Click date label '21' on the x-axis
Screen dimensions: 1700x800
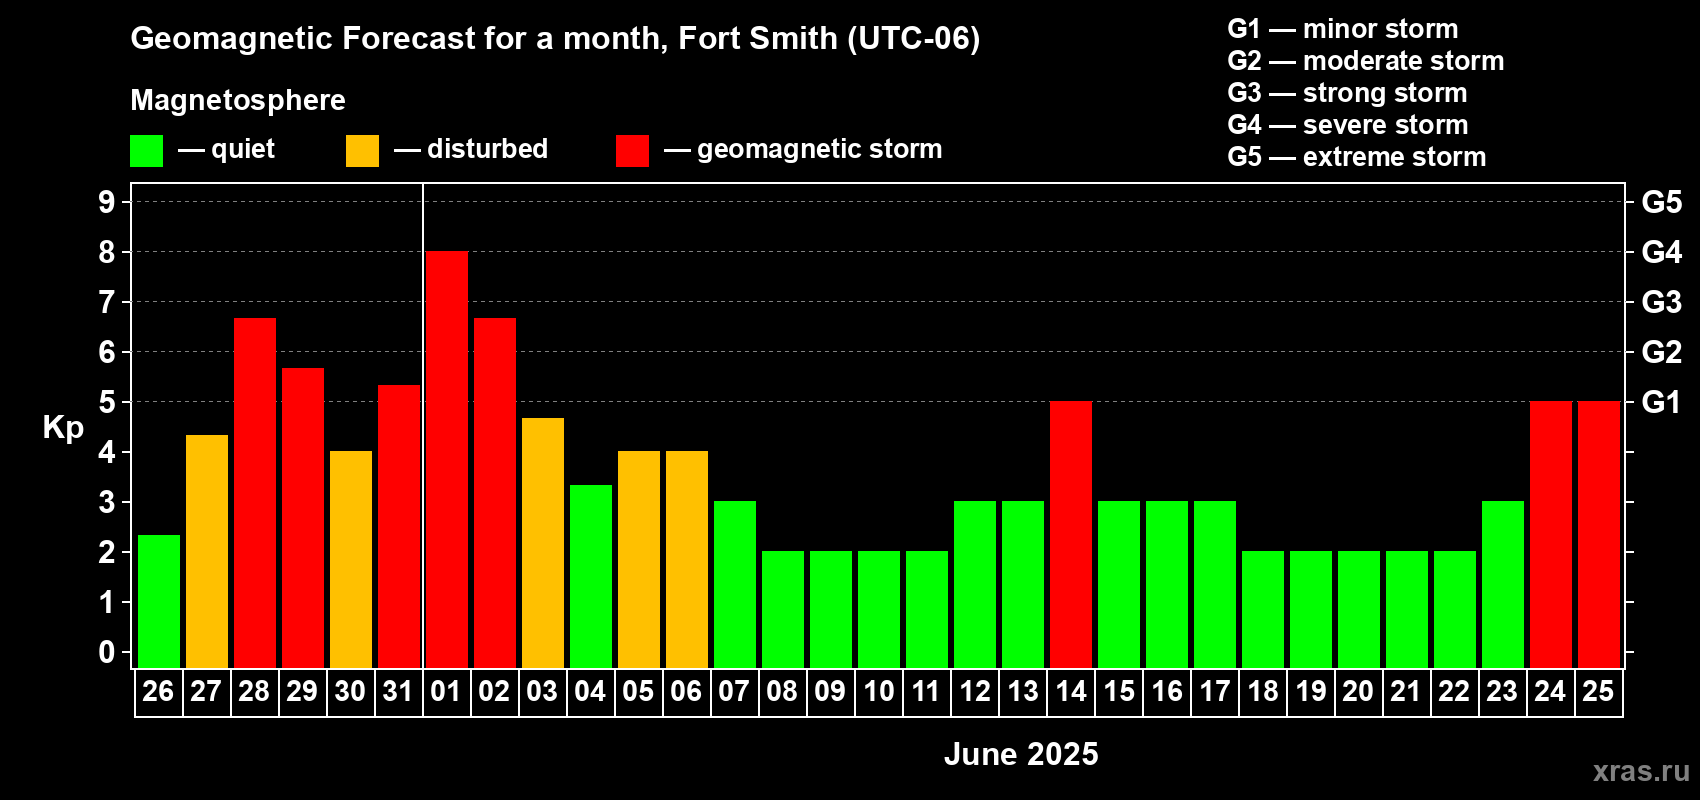[x=1406, y=692]
